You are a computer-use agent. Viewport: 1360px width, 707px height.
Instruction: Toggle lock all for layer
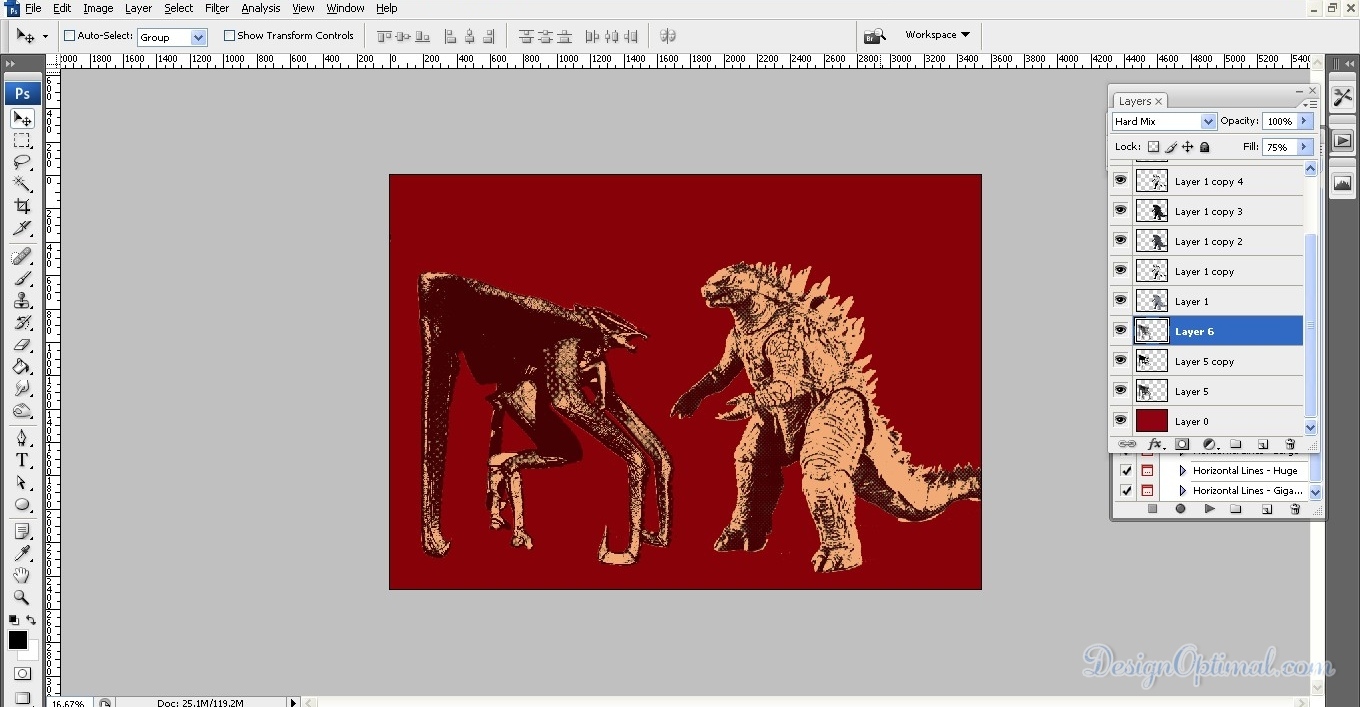[1205, 147]
